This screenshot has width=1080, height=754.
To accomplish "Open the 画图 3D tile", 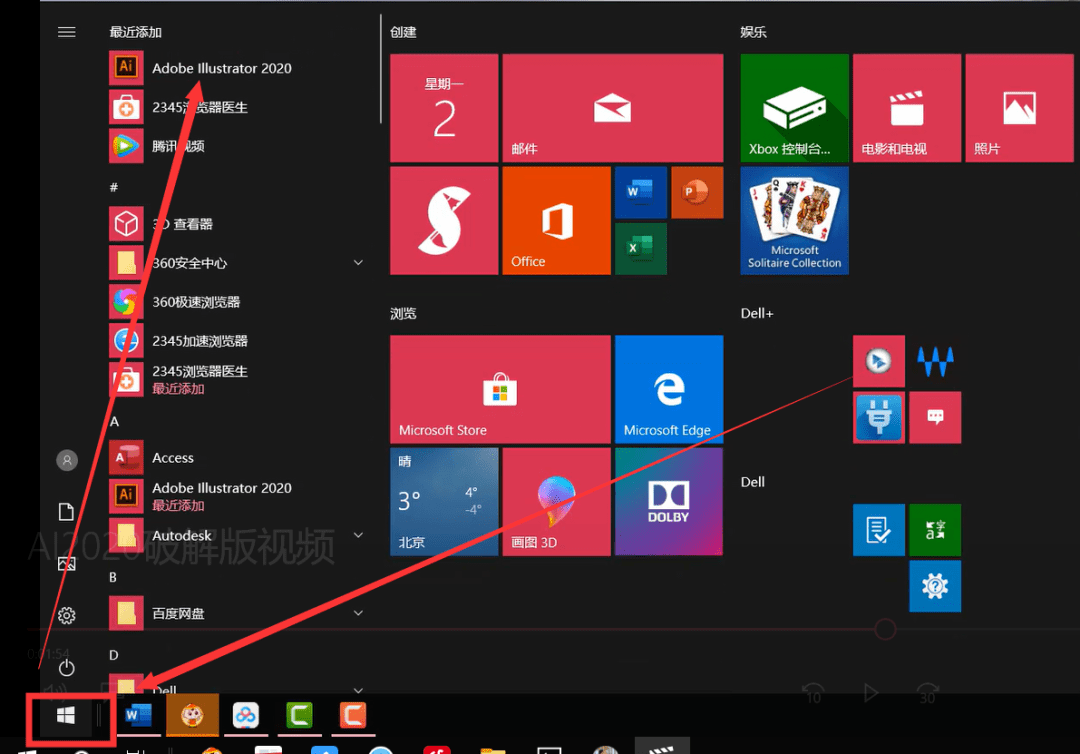I will pyautogui.click(x=557, y=501).
